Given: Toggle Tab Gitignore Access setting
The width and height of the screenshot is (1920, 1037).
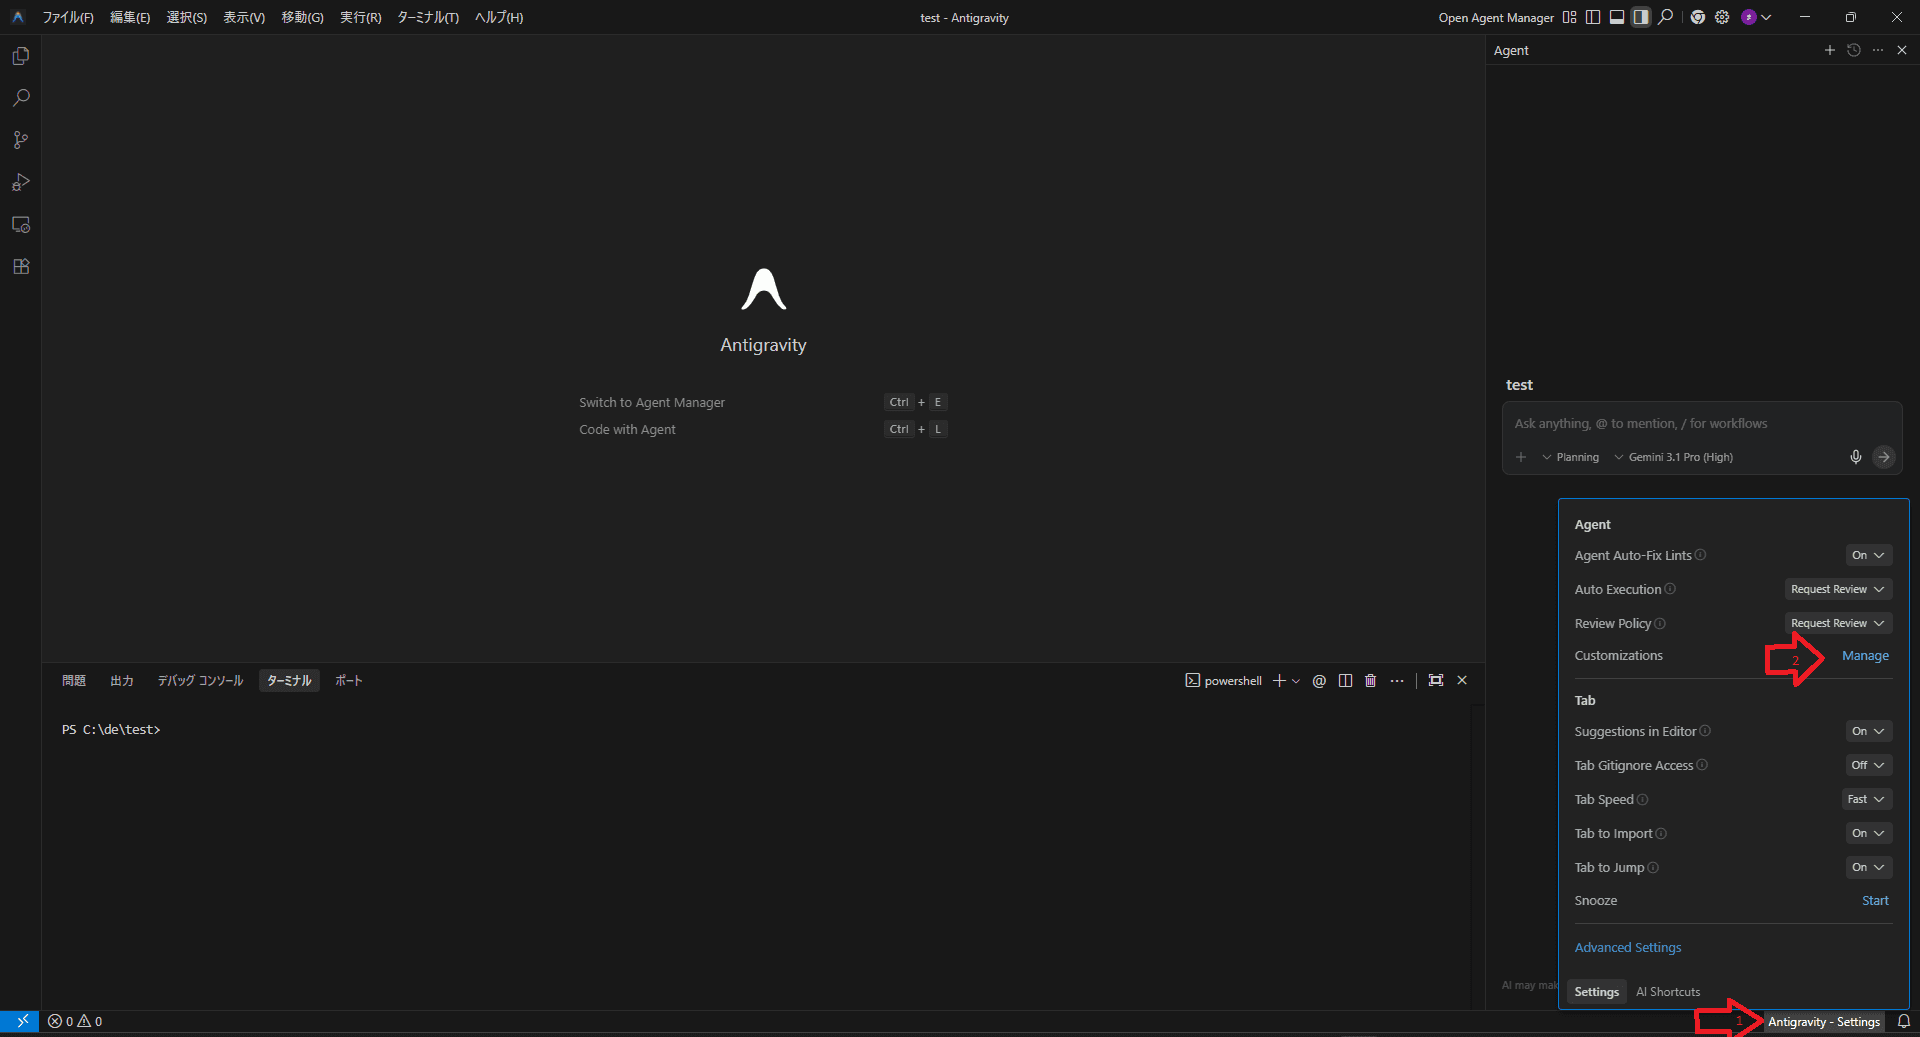Looking at the screenshot, I should [x=1867, y=766].
